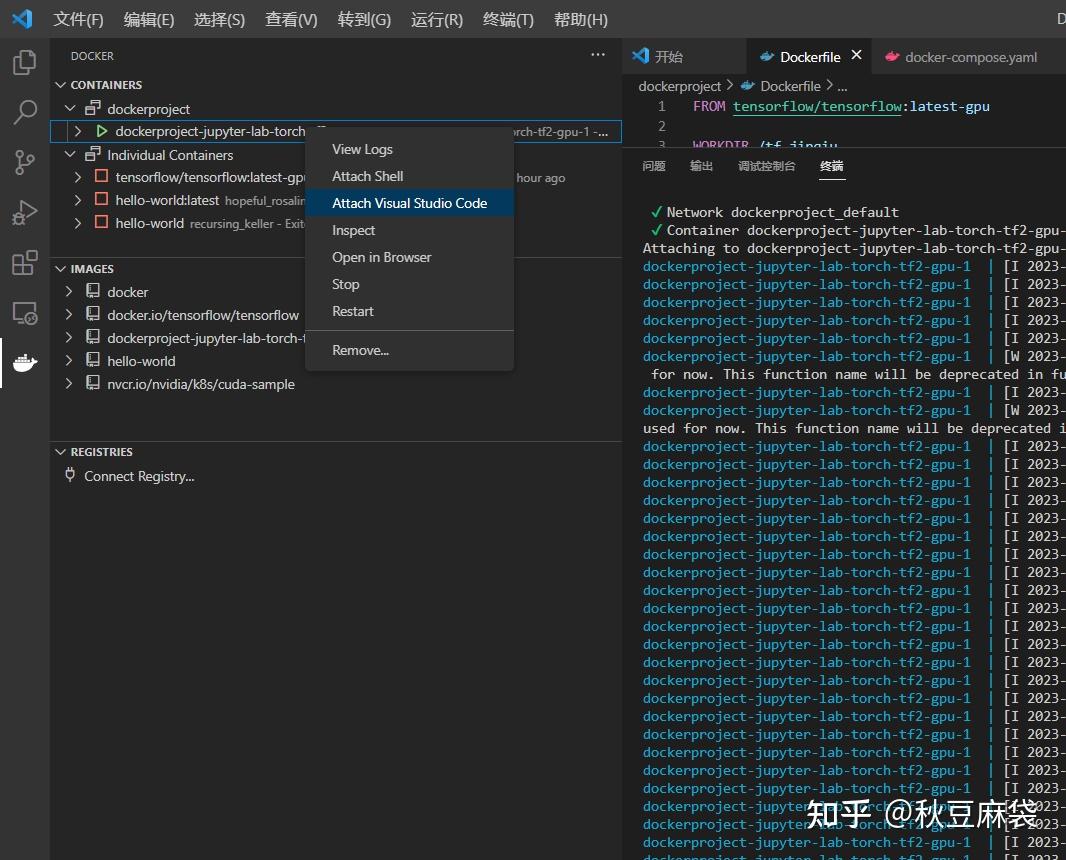Image resolution: width=1066 pixels, height=860 pixels.
Task: Open the Remote Explorer view
Action: [24, 313]
